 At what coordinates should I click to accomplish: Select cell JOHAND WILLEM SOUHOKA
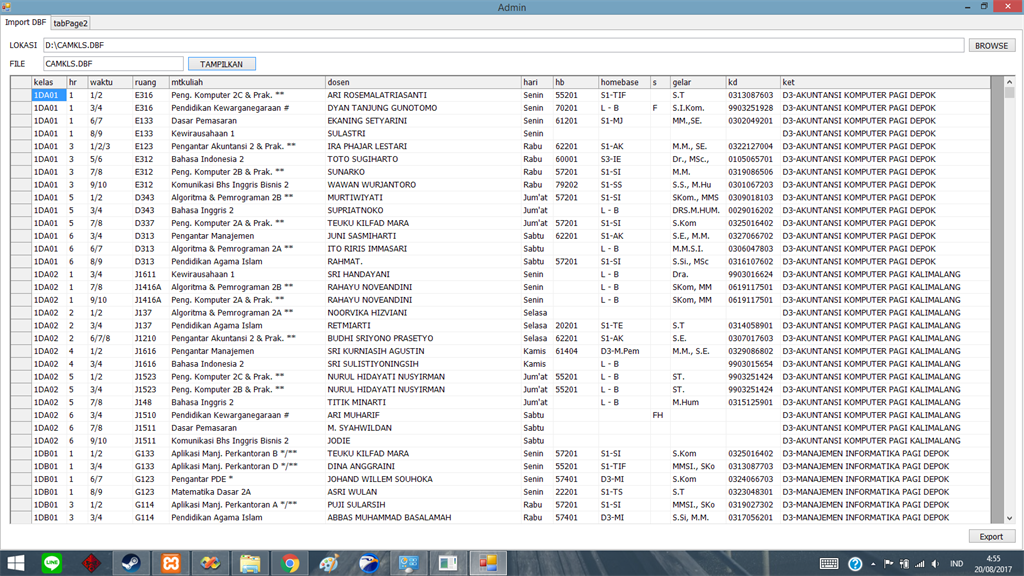coord(423,479)
